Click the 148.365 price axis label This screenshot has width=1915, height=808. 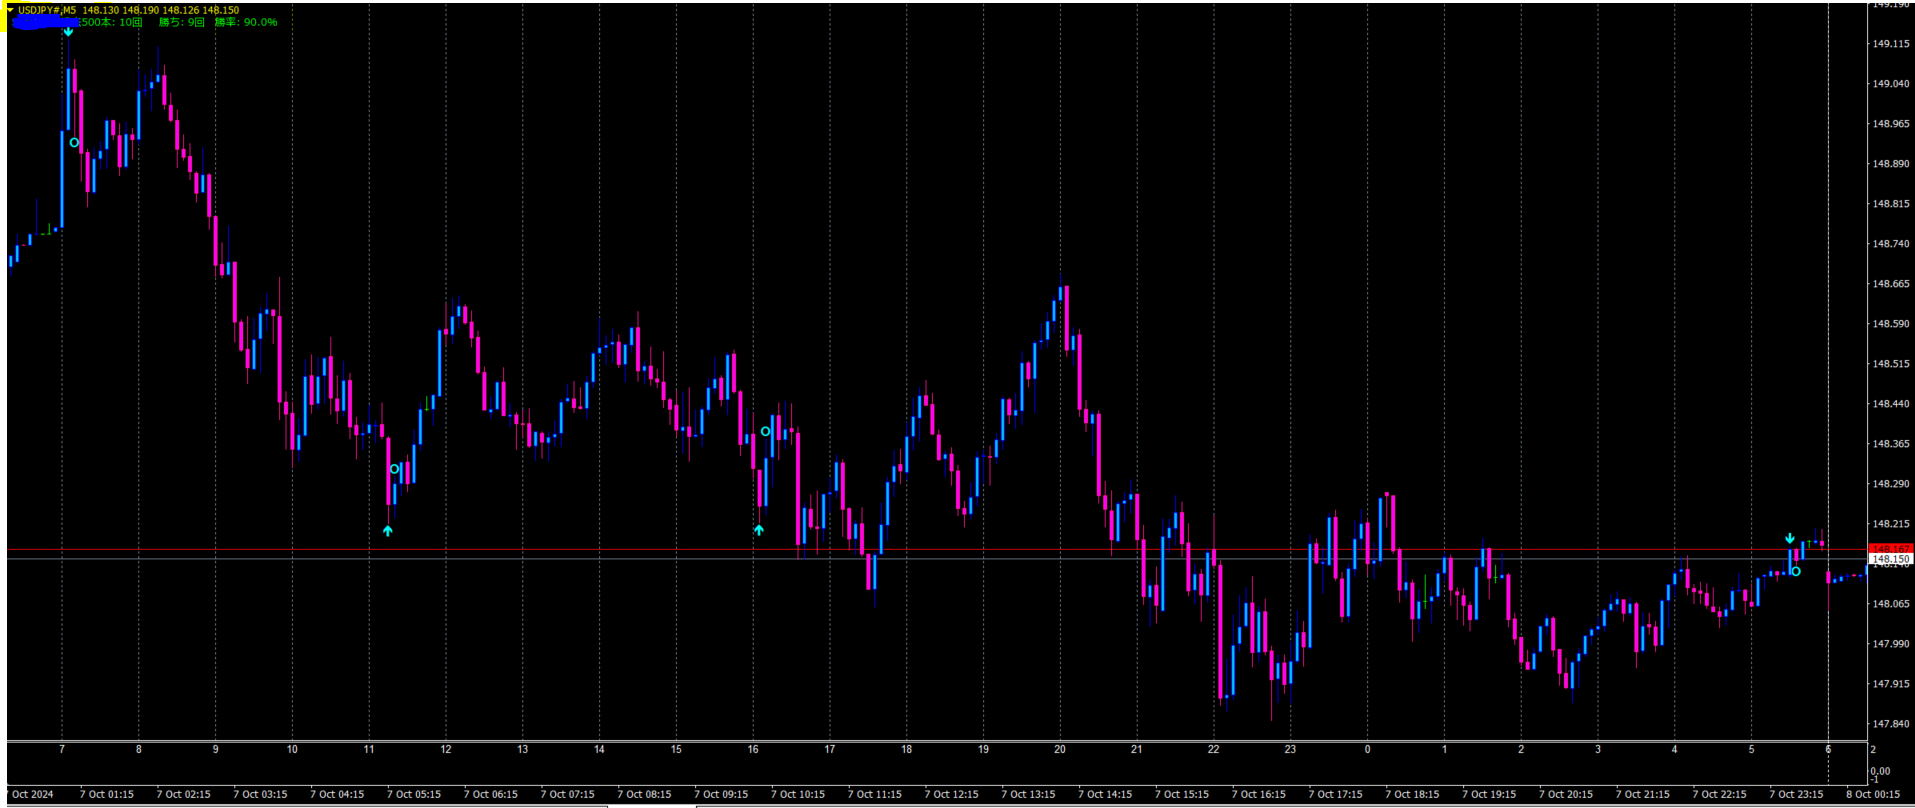coord(1891,444)
